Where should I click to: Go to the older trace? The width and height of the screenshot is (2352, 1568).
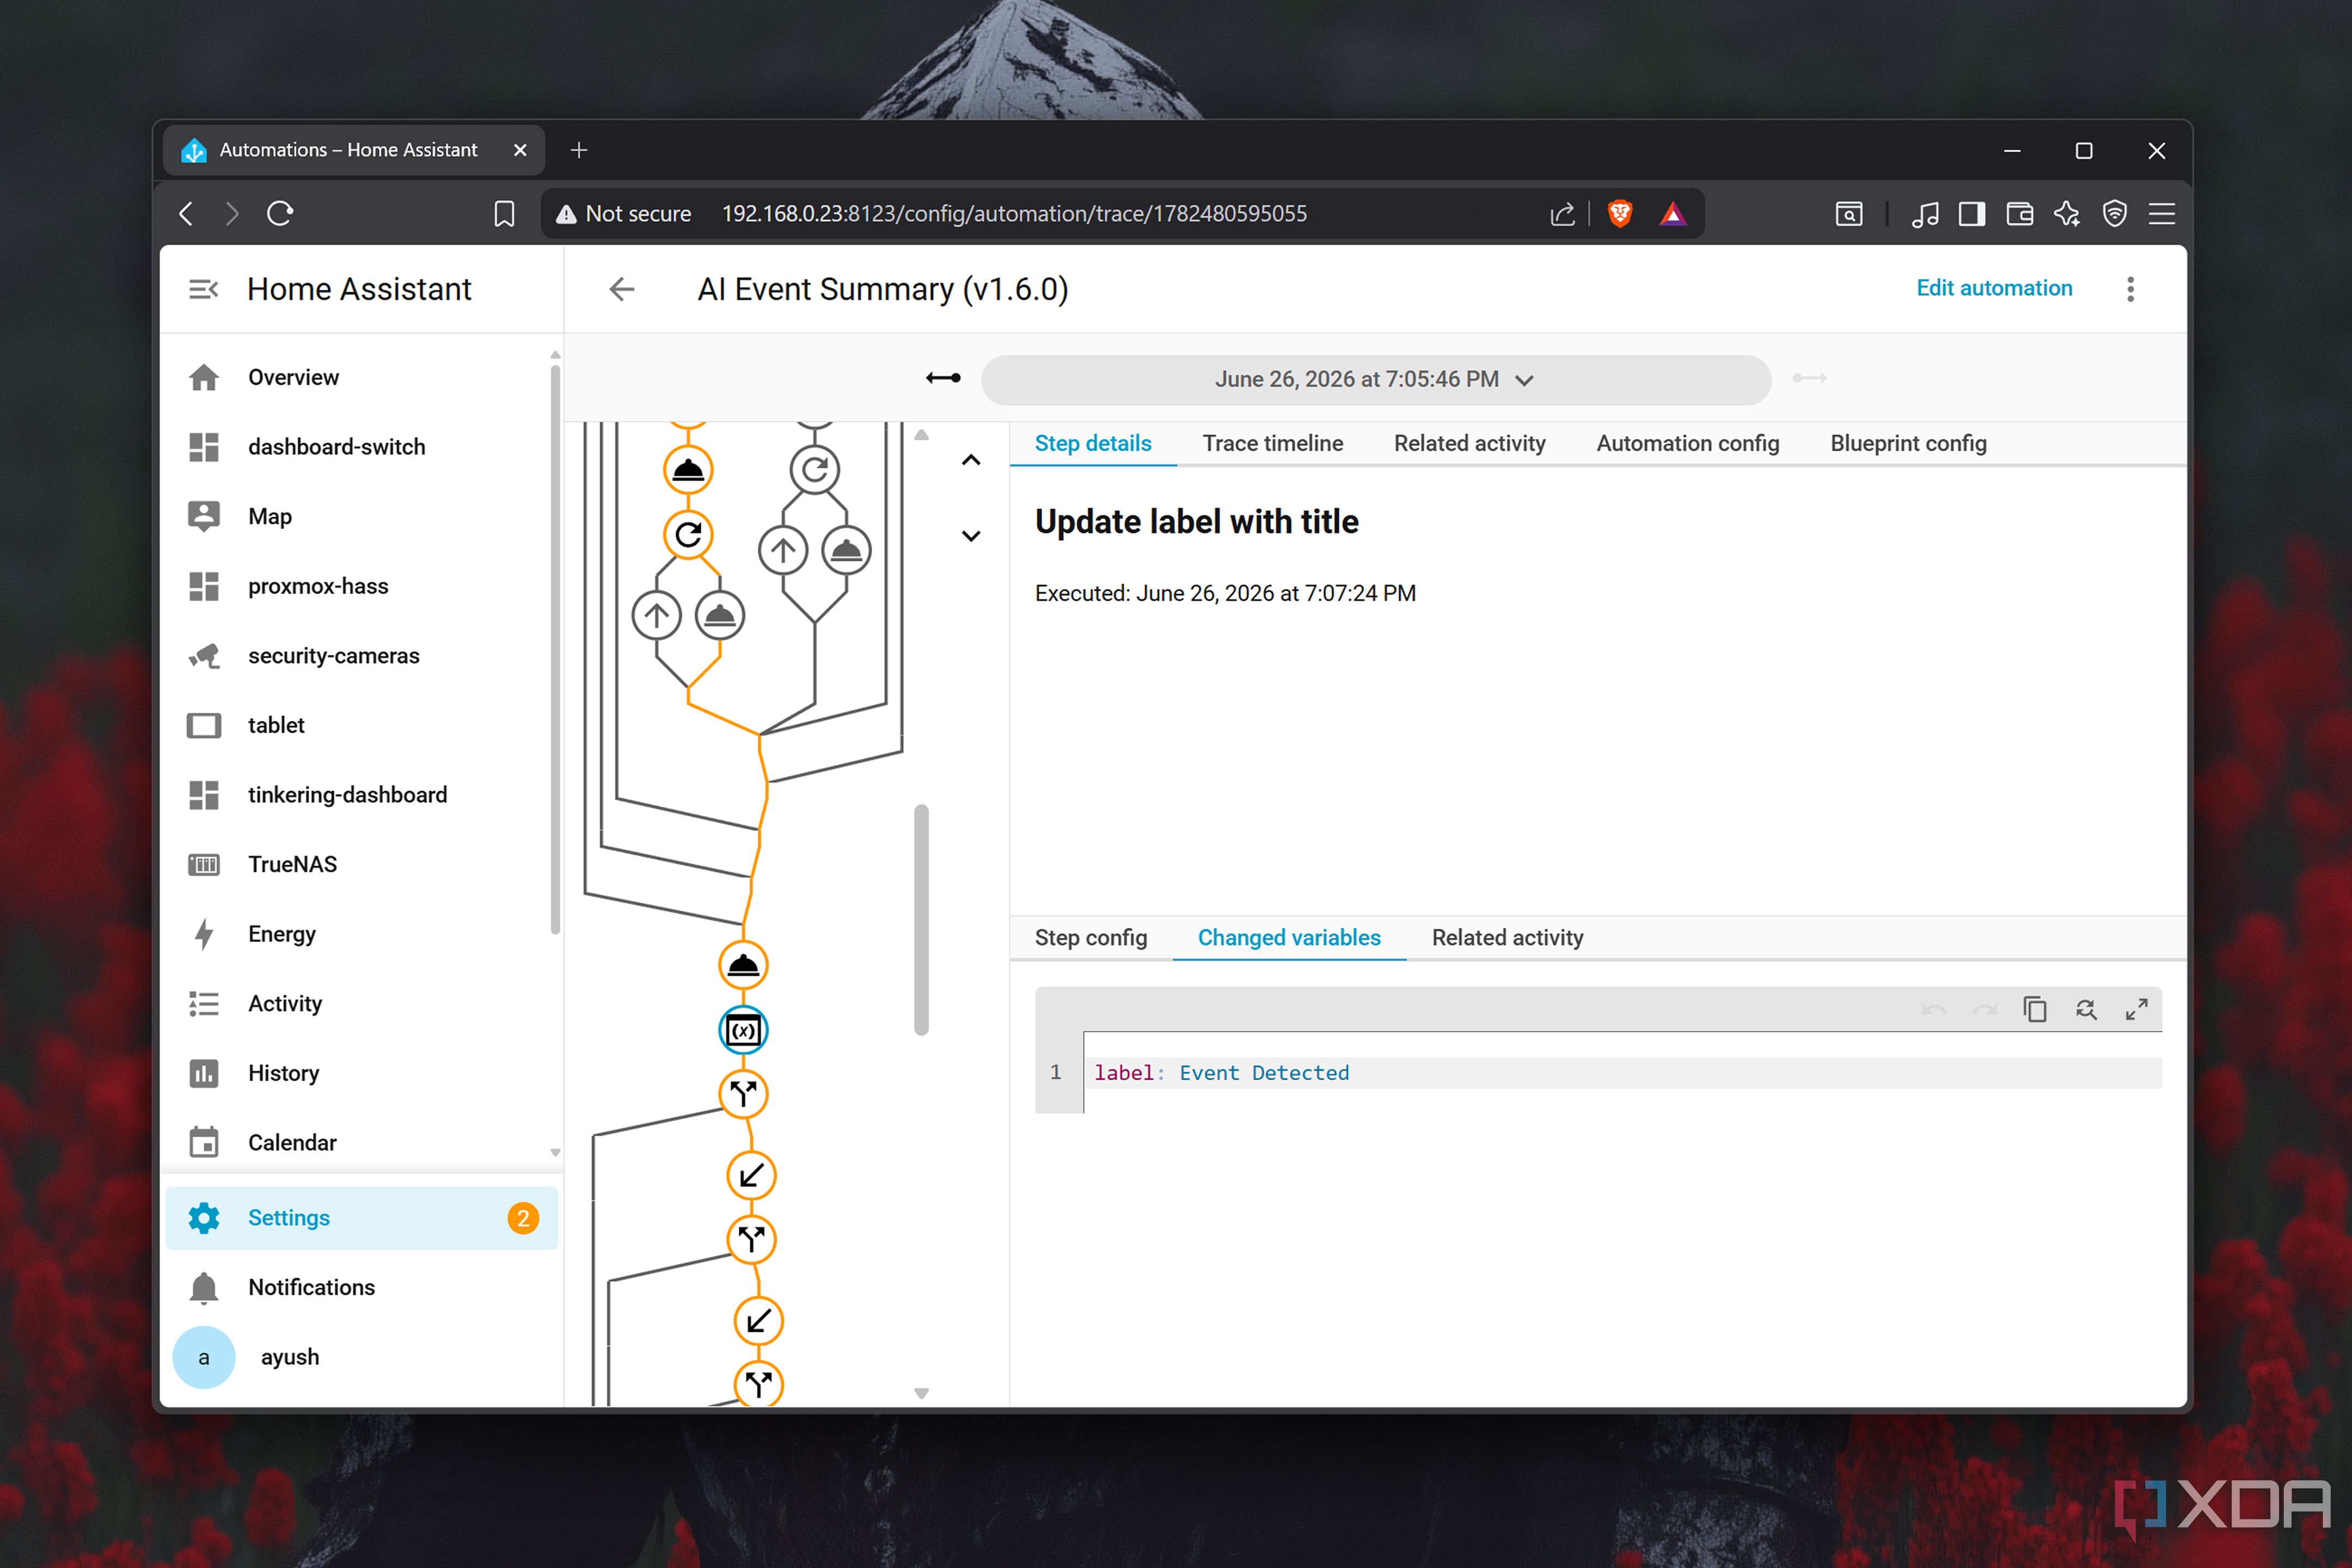[943, 378]
